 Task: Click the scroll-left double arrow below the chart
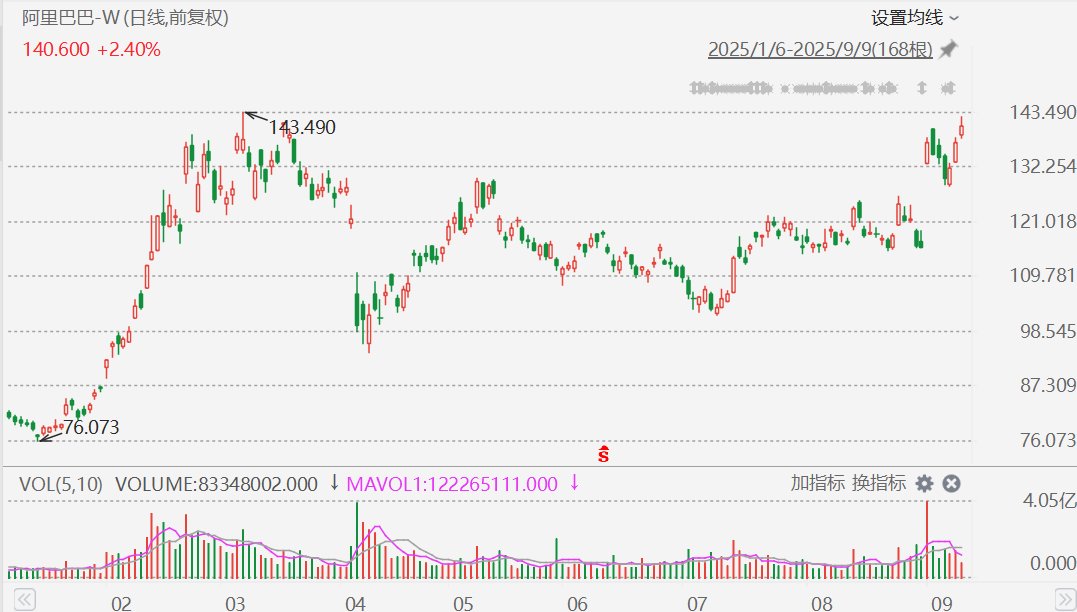click(x=25, y=598)
